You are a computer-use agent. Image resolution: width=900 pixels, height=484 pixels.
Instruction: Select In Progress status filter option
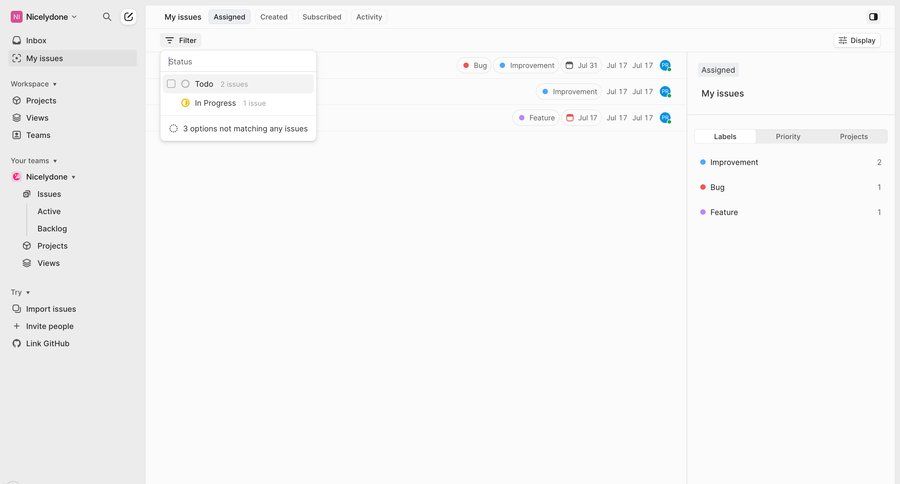[x=238, y=103]
